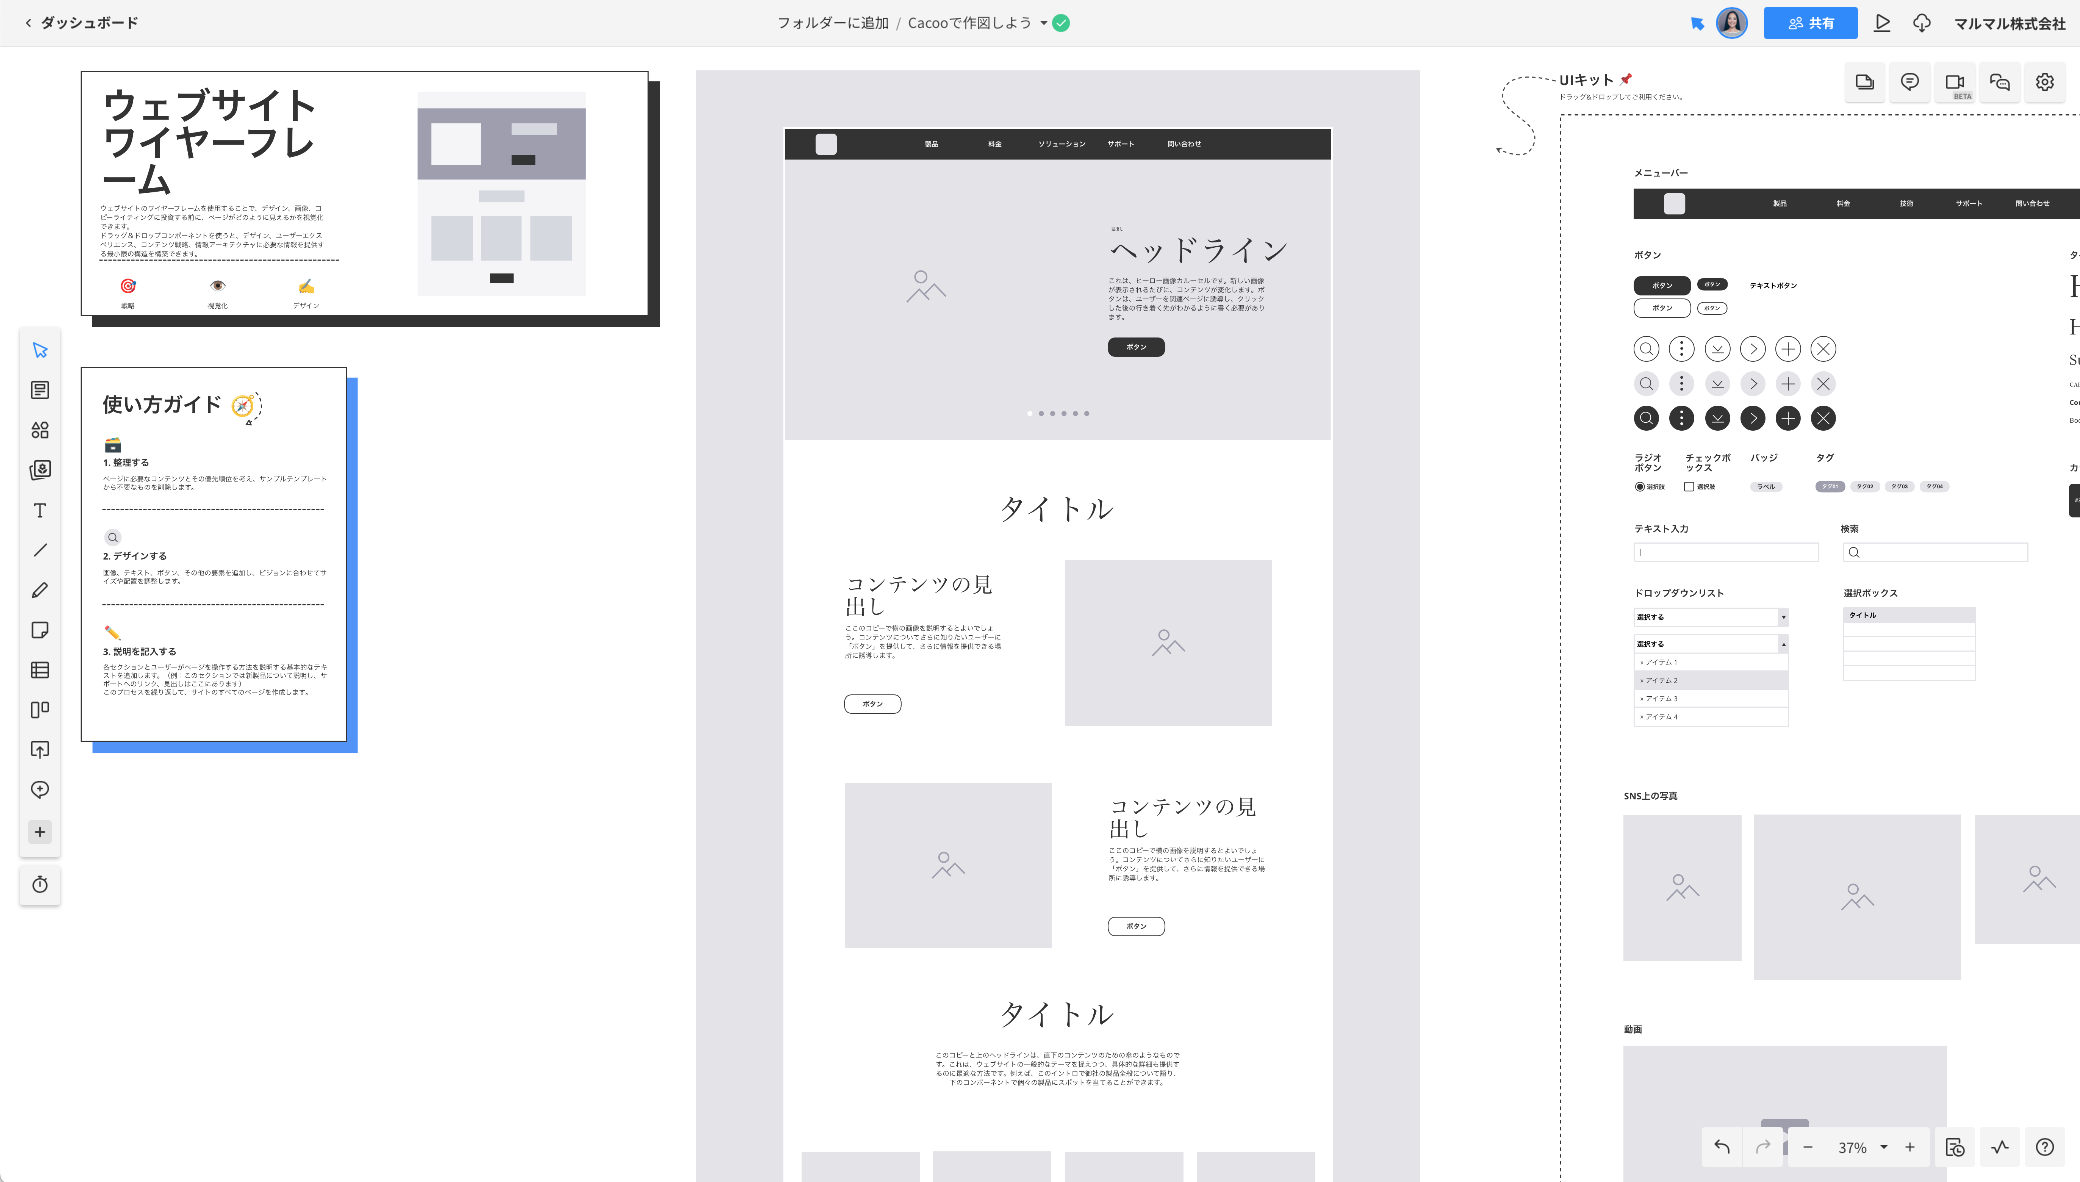Choose the Pencil drawing tool
Viewport: 2080px width, 1182px height.
40,590
